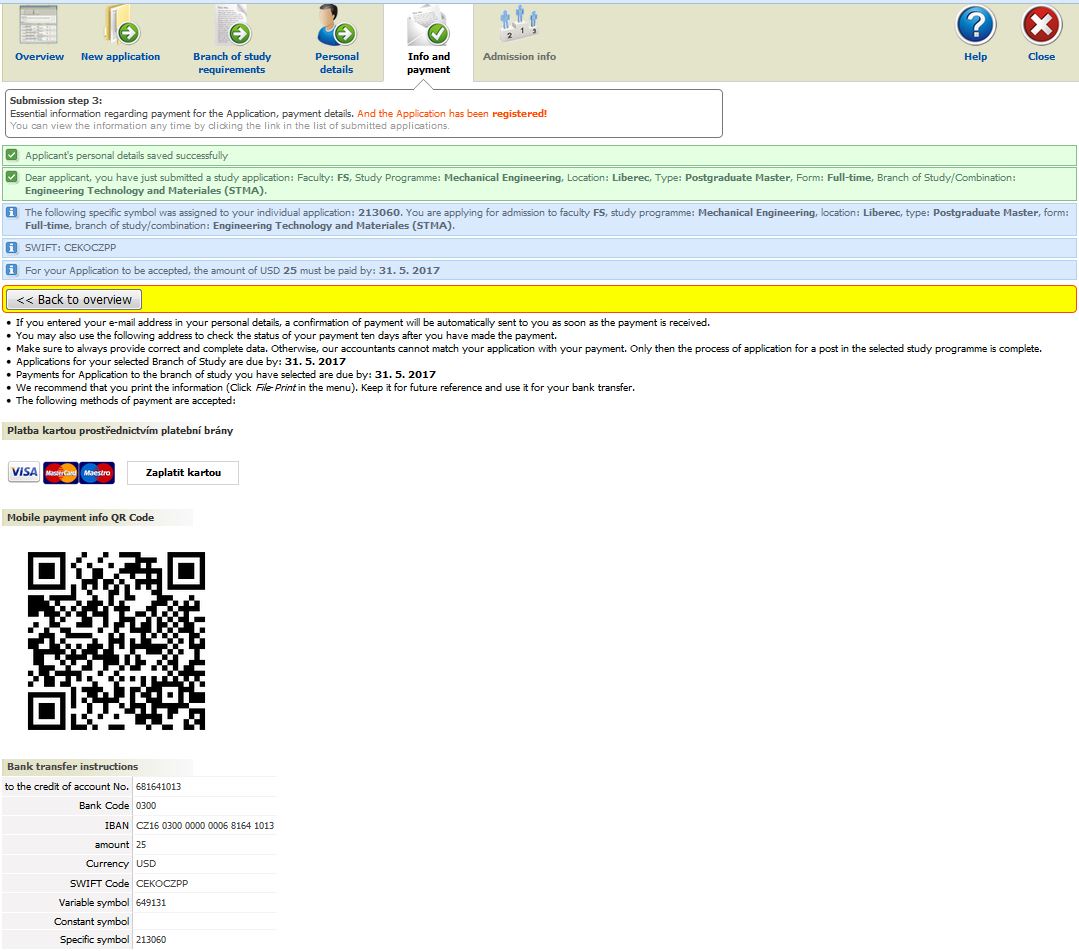
Task: Click the IBAN value CZ16 0300 0000 0006 8164 1013
Action: tap(205, 825)
